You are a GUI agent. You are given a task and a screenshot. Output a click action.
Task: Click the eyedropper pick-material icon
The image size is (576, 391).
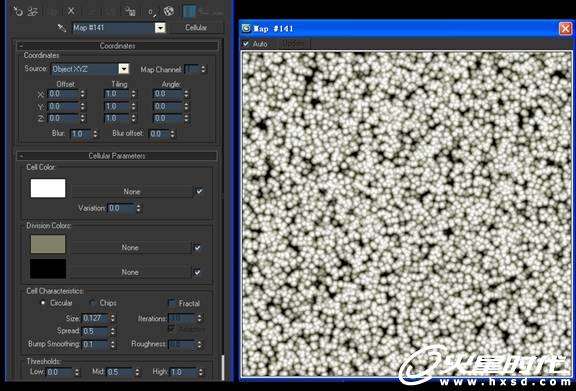(61, 28)
